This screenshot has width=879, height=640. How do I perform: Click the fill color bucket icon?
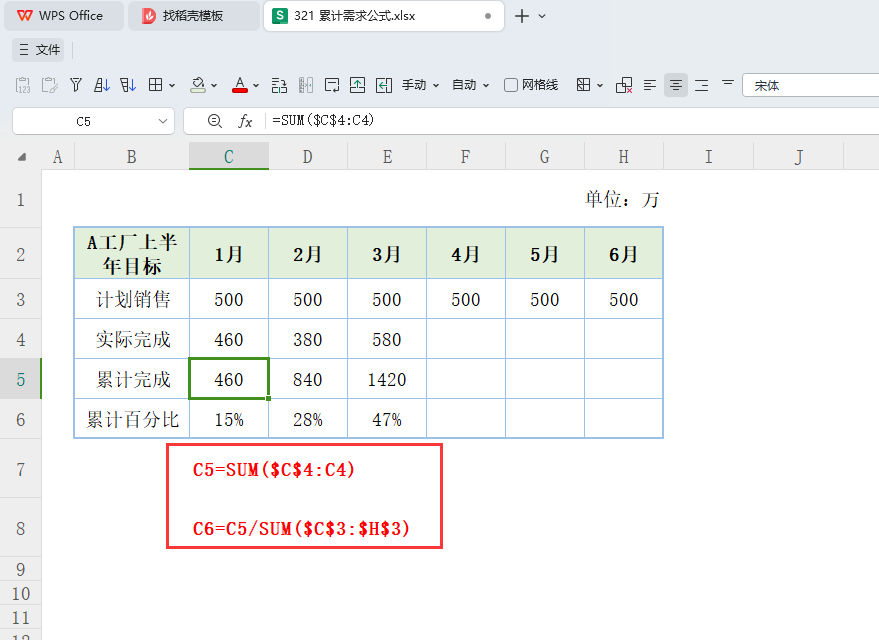(198, 85)
